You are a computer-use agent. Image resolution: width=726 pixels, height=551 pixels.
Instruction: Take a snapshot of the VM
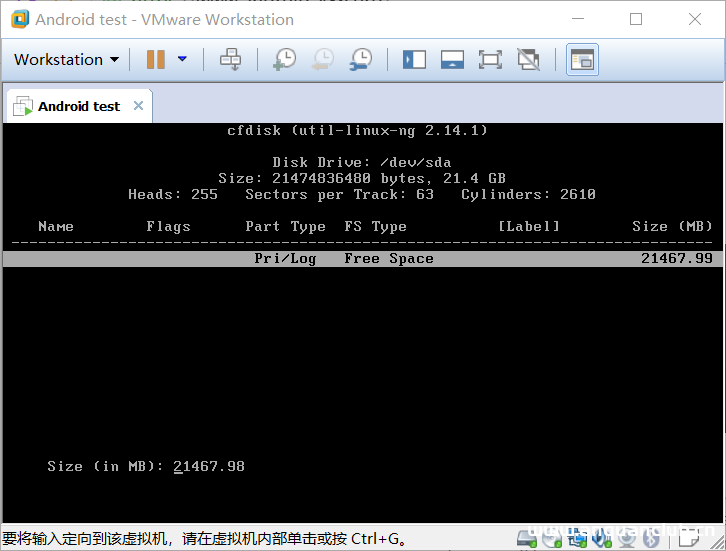click(285, 60)
